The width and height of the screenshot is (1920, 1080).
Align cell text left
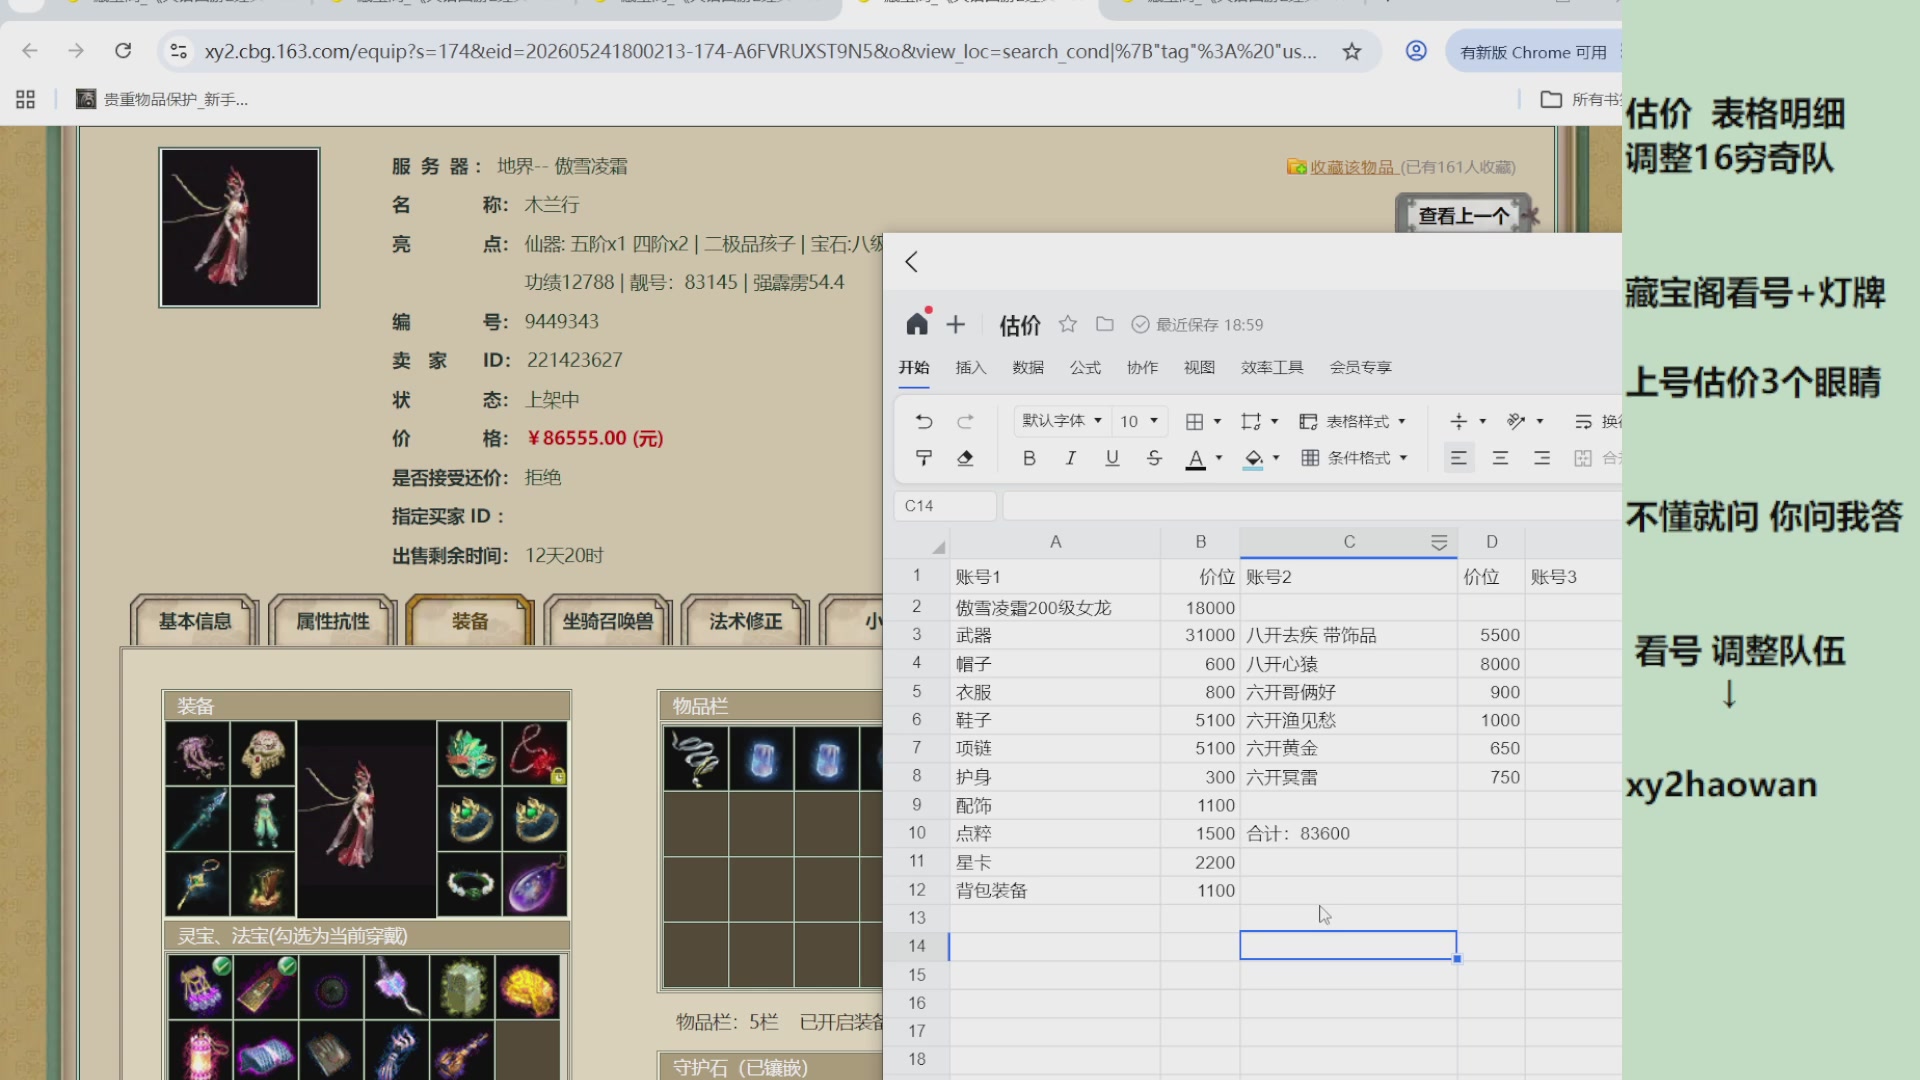pyautogui.click(x=1459, y=458)
